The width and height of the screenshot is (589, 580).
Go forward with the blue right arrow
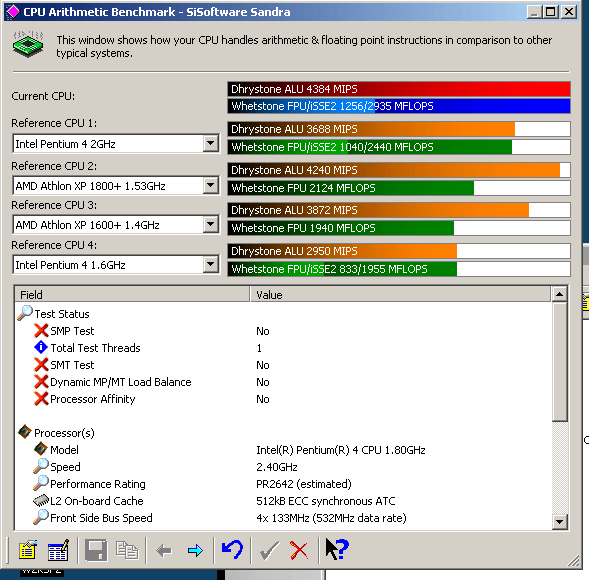click(195, 551)
